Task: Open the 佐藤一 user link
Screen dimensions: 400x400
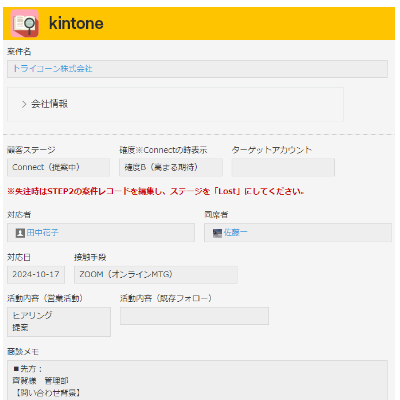Action: click(235, 233)
